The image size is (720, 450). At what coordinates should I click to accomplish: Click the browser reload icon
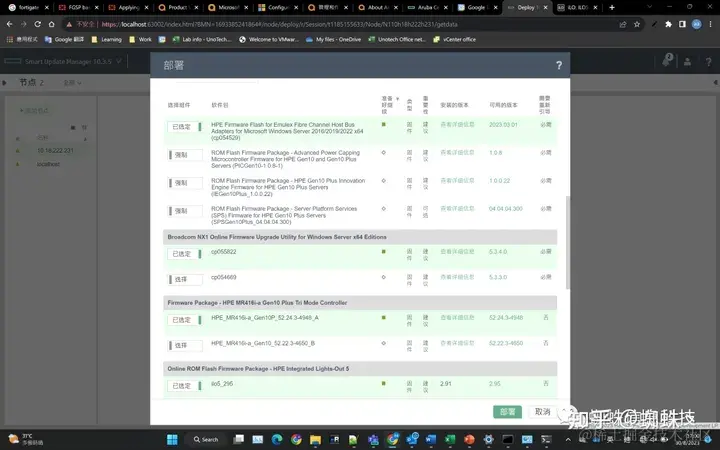coord(38,24)
